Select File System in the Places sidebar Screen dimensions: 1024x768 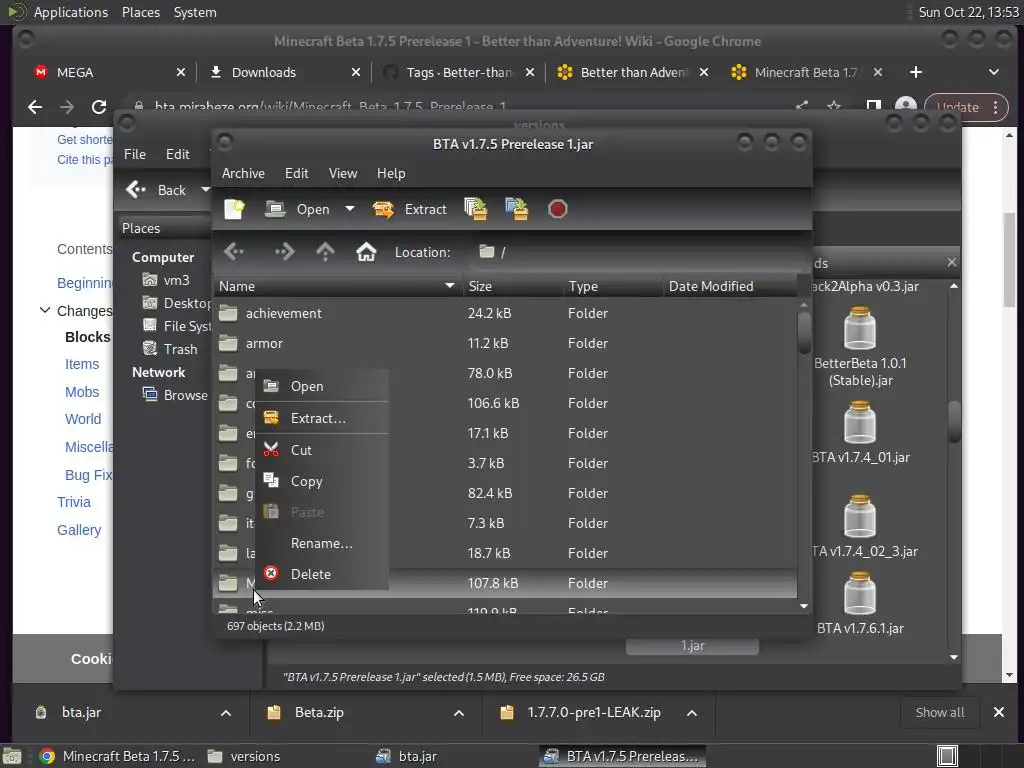[176, 326]
